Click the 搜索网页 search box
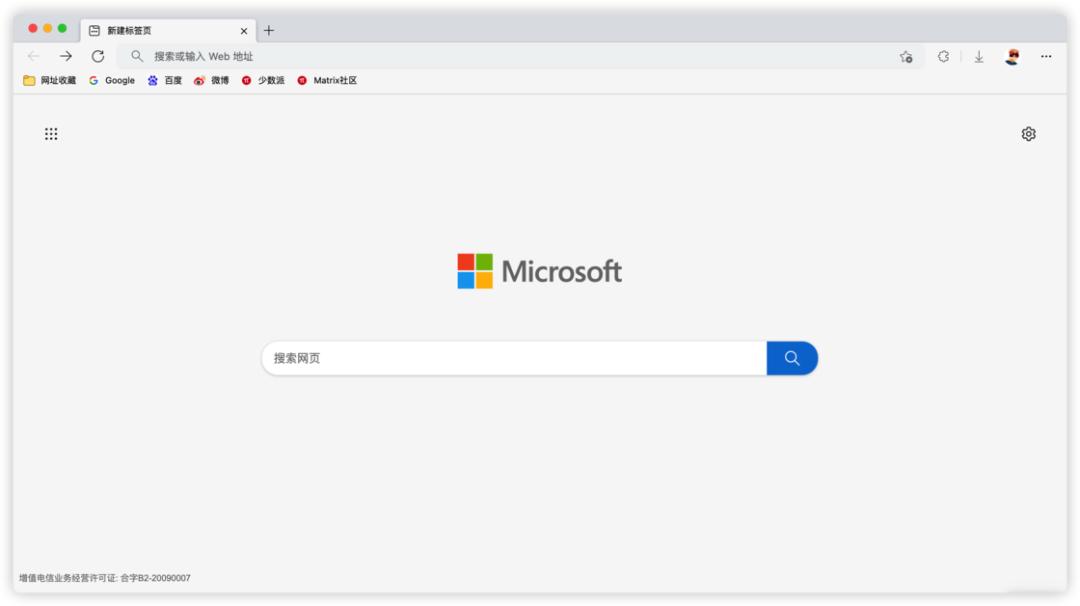This screenshot has width=1080, height=606. point(514,358)
